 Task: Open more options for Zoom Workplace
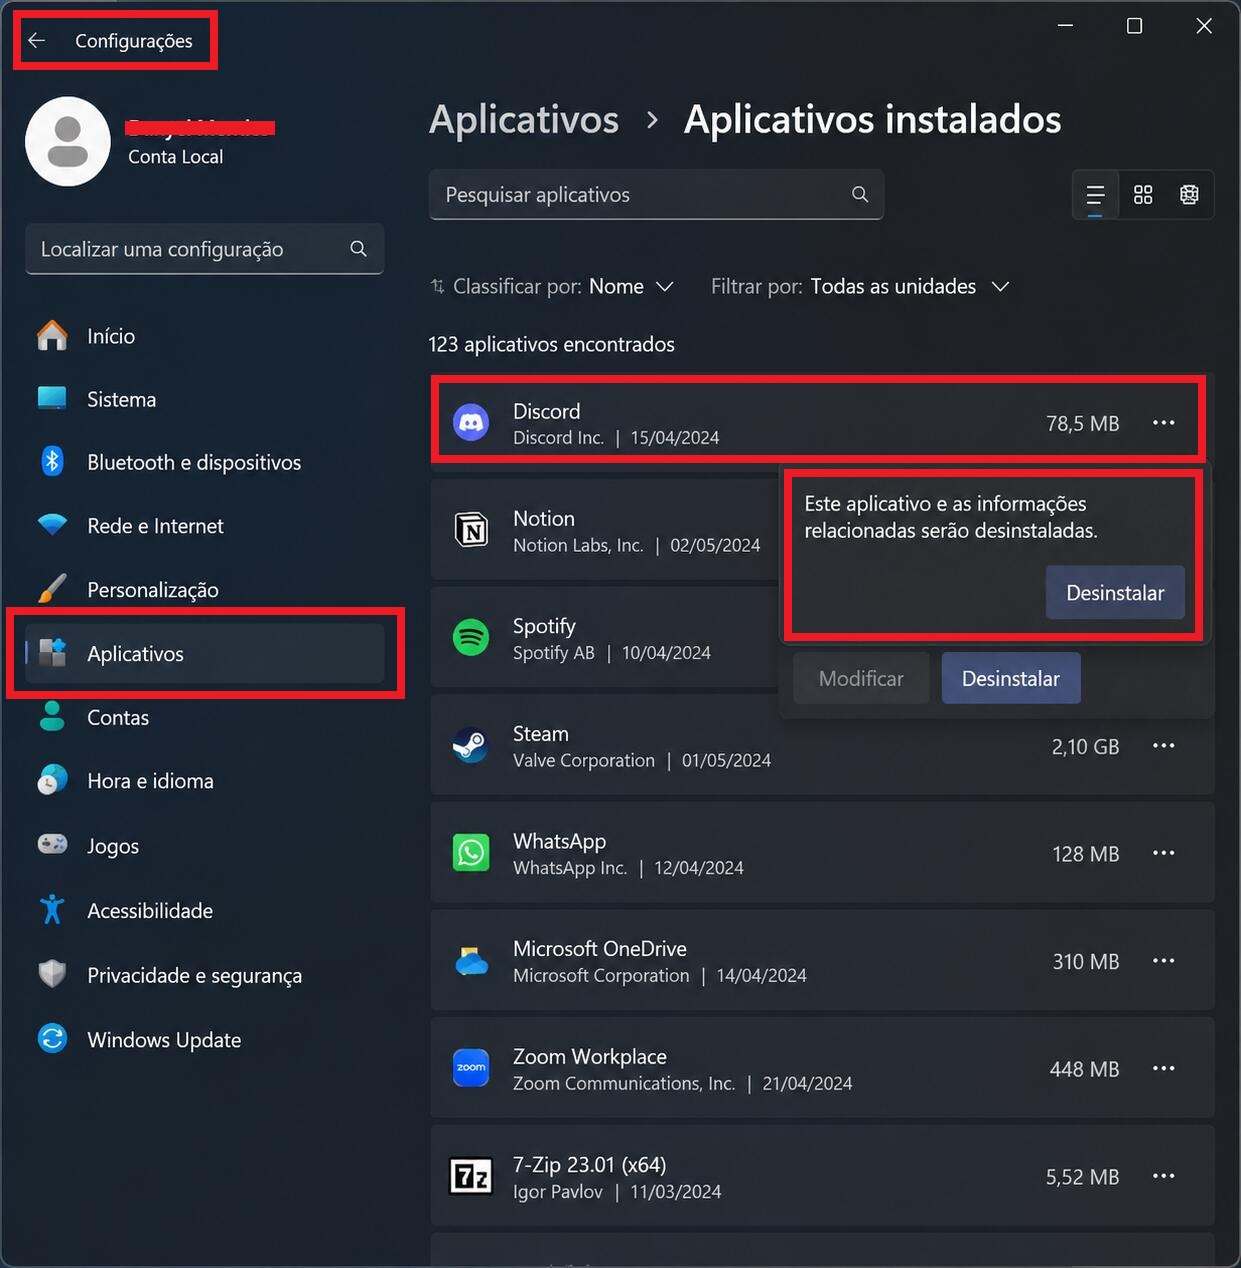point(1163,1069)
